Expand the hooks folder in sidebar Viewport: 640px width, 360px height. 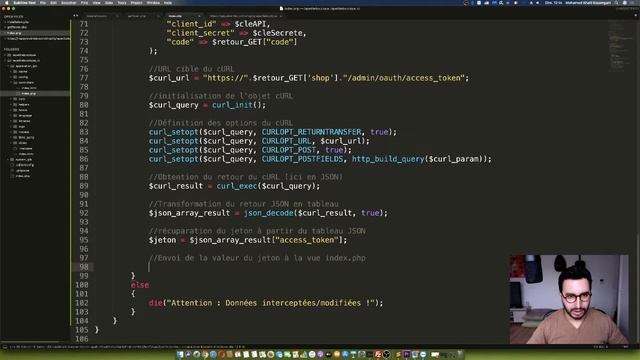coord(11,110)
